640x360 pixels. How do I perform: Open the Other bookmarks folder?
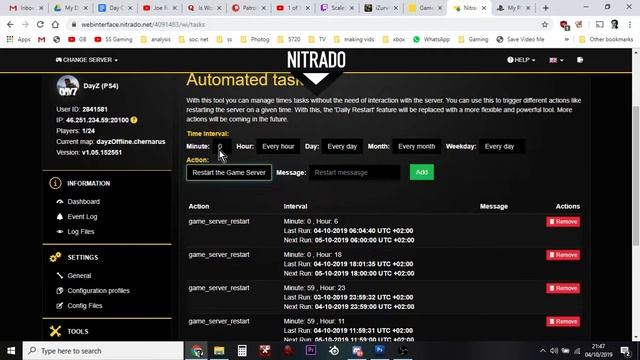pos(606,40)
